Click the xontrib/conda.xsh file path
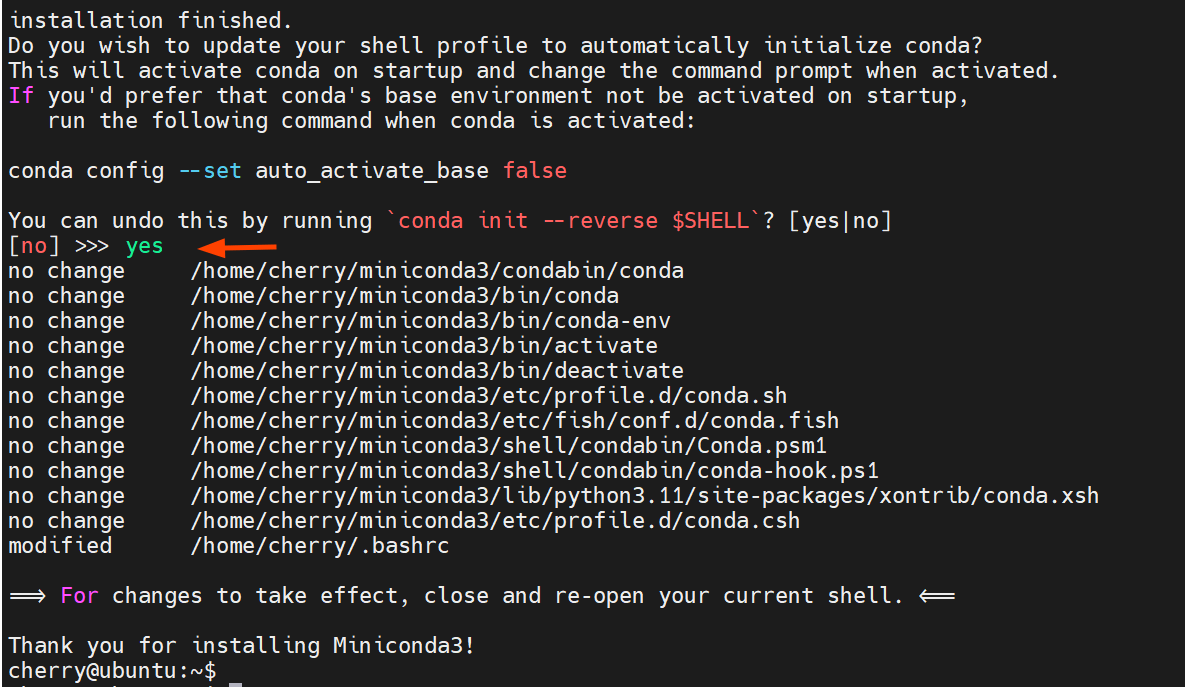Viewport: 1185px width, 687px height. [x=644, y=496]
